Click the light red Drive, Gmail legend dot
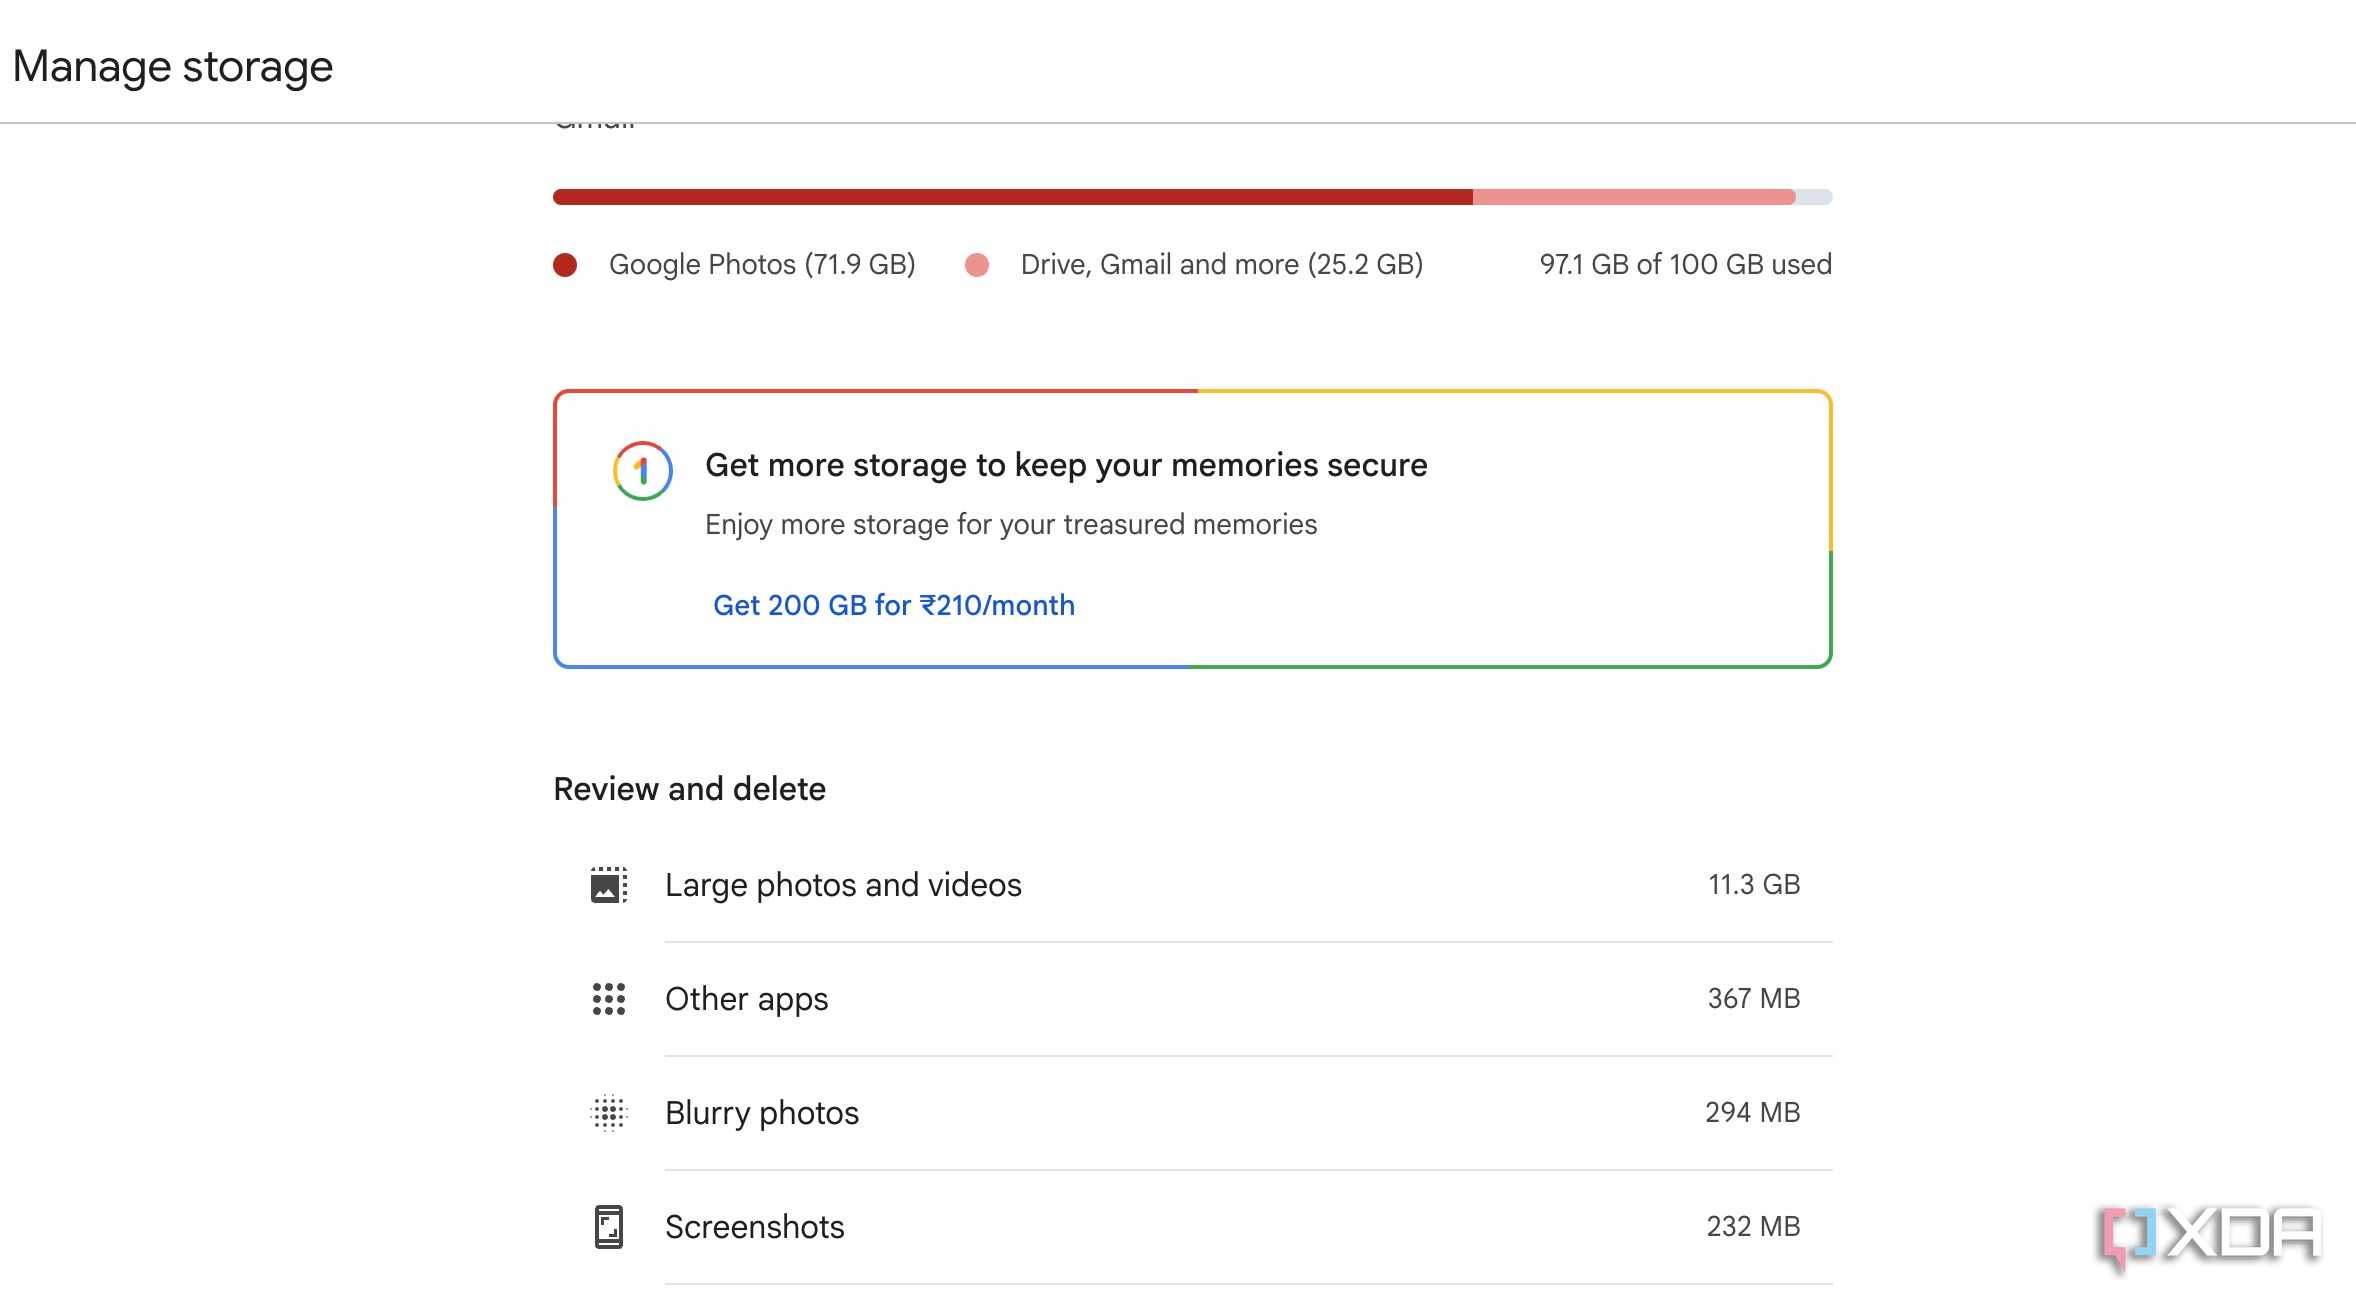Viewport: 2356px width, 1310px height. point(977,265)
